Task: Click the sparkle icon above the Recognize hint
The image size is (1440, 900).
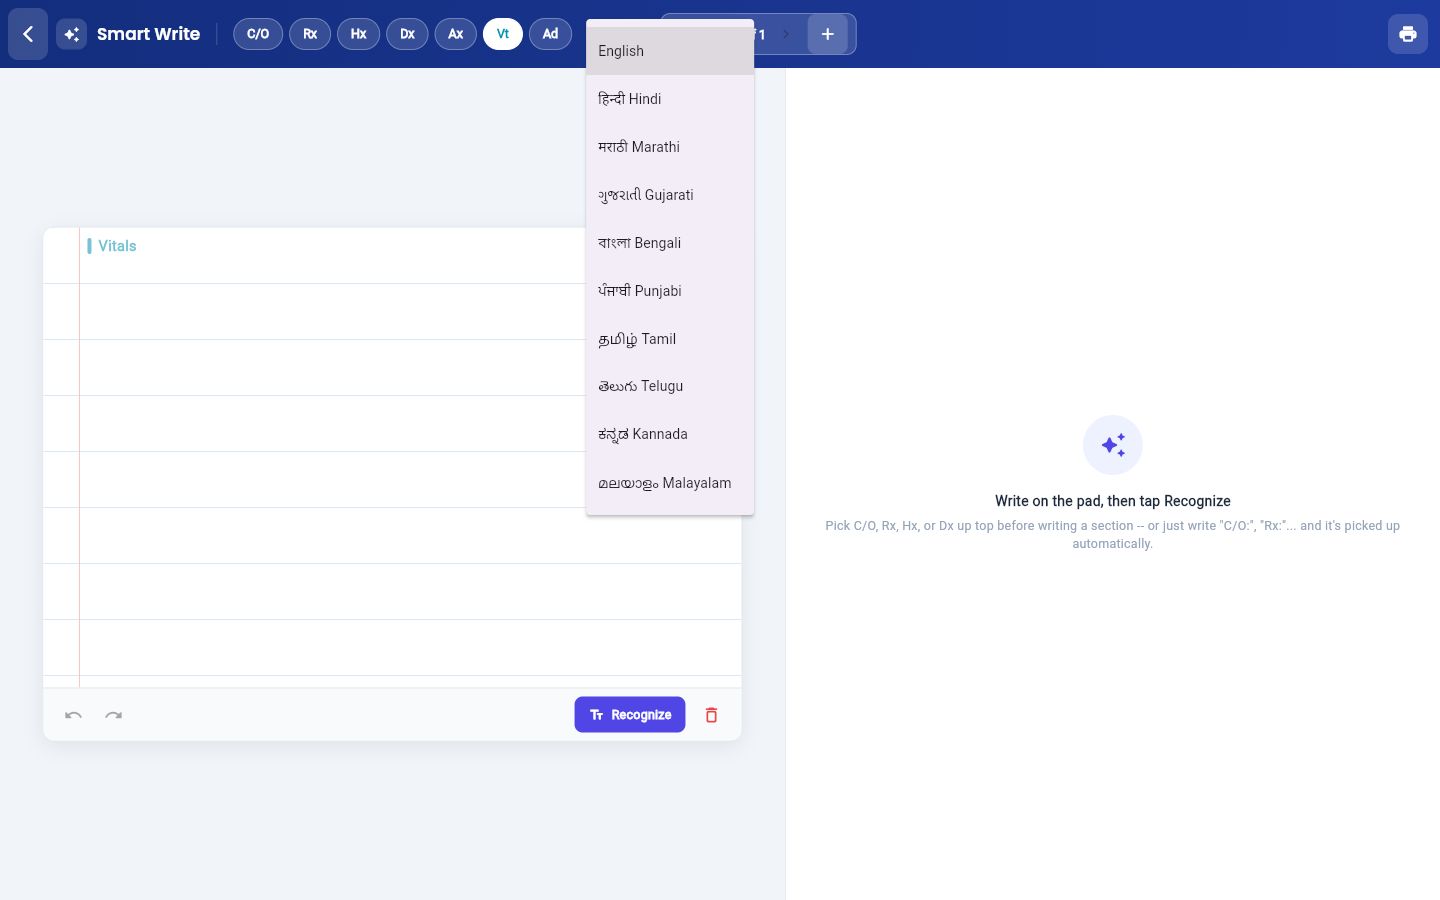Action: click(x=1113, y=445)
